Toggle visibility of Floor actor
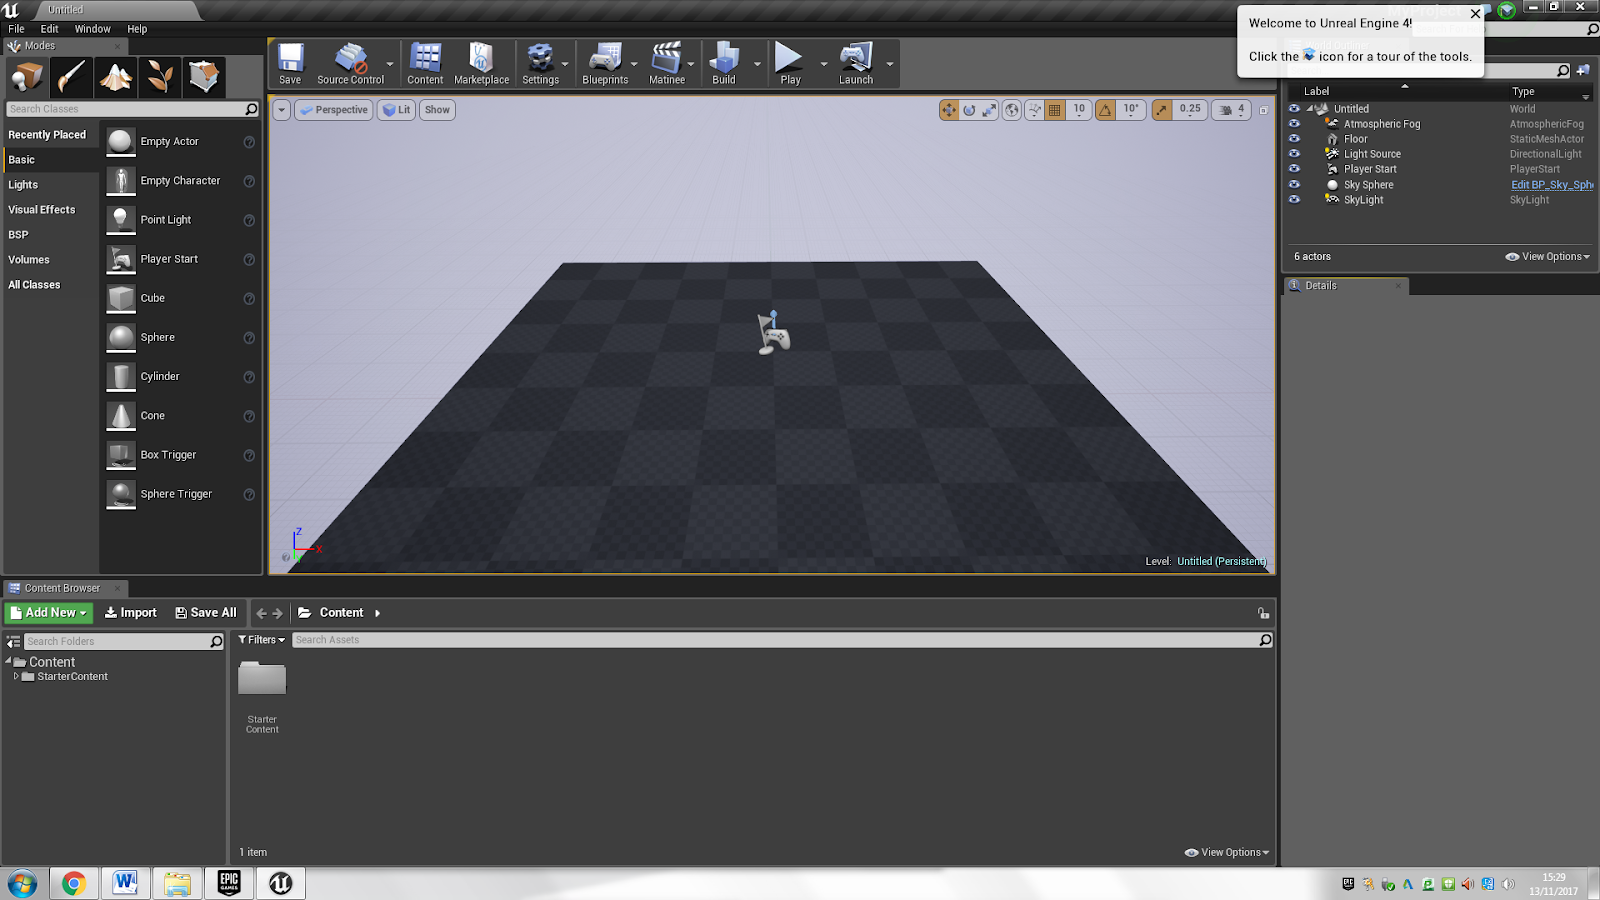The width and height of the screenshot is (1600, 900). (1294, 139)
